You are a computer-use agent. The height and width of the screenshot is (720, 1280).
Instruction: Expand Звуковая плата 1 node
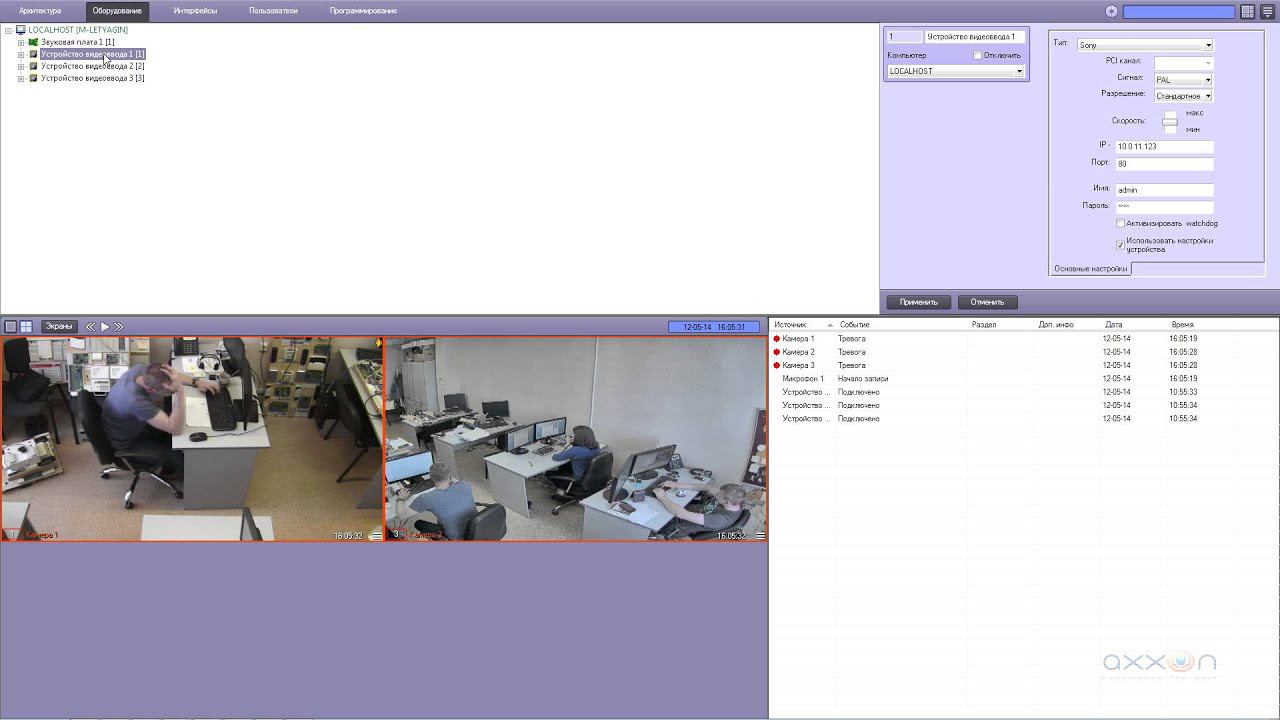click(21, 42)
